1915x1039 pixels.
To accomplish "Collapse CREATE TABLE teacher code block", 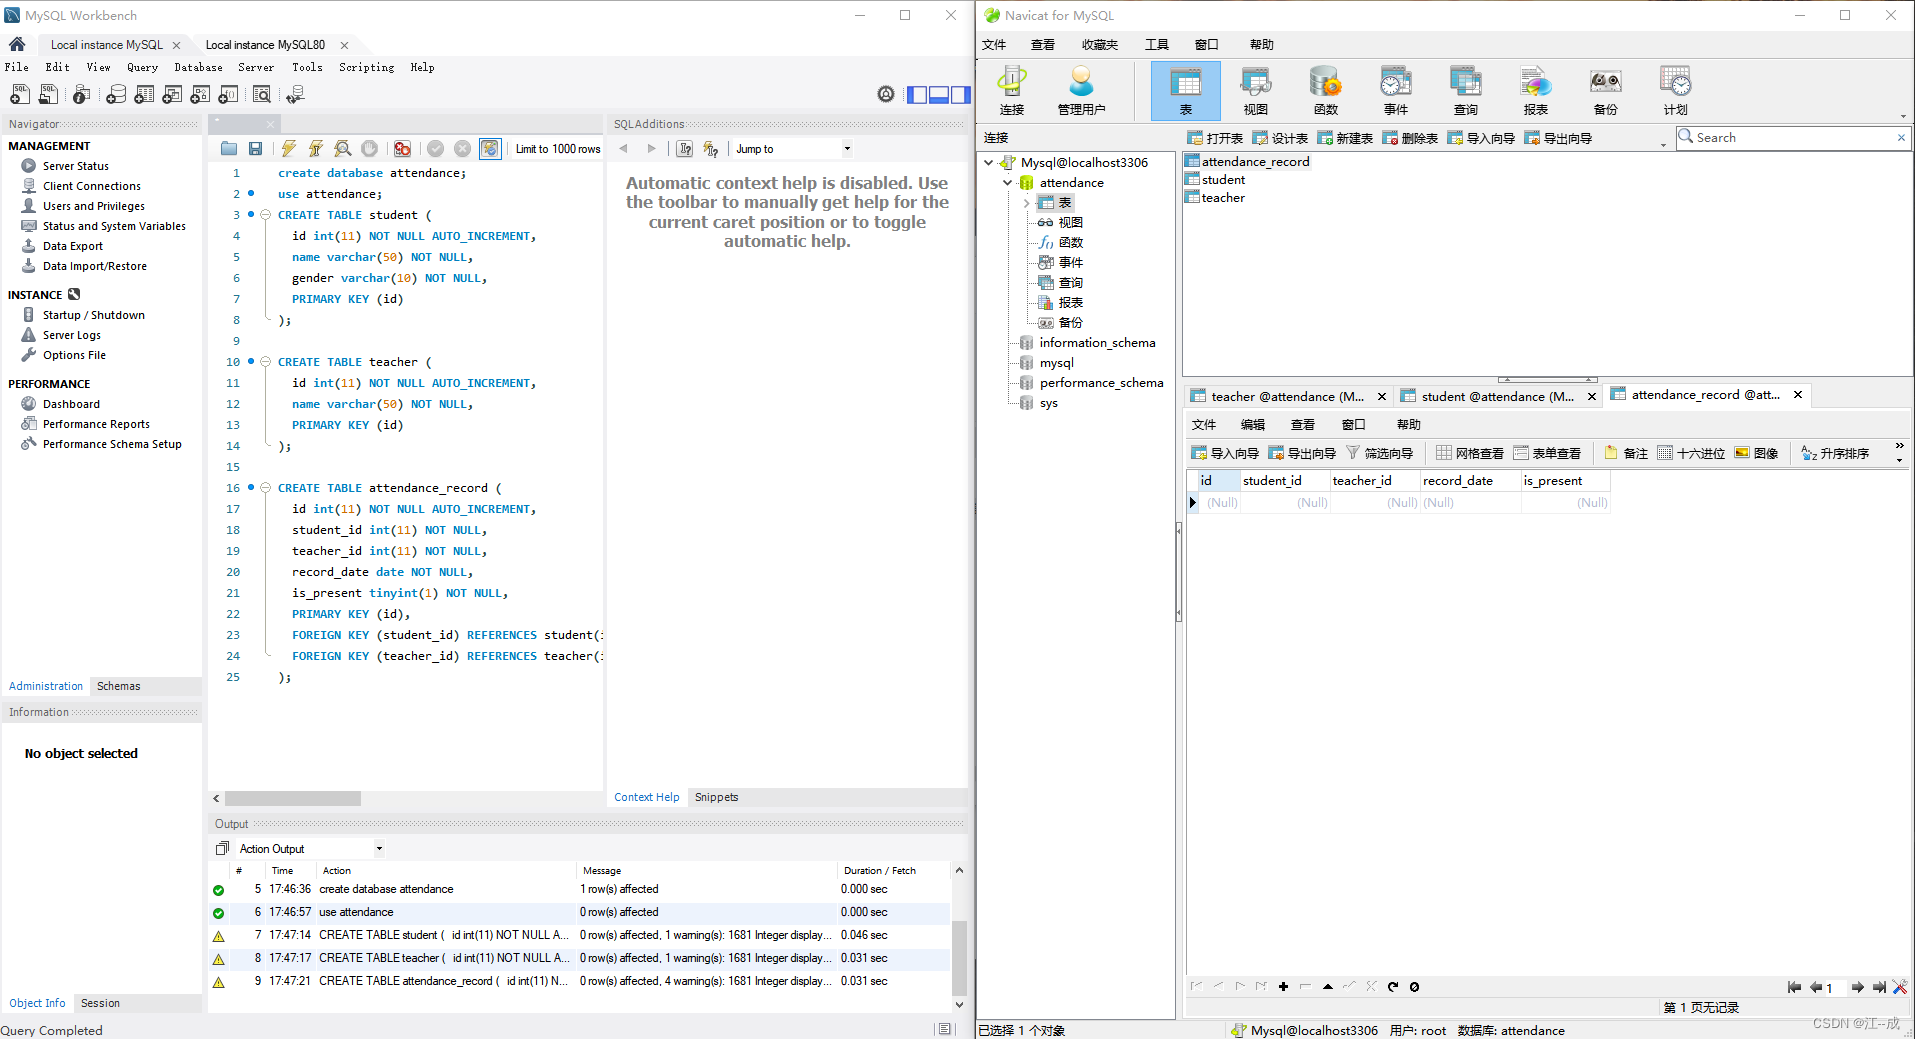I will coord(265,362).
